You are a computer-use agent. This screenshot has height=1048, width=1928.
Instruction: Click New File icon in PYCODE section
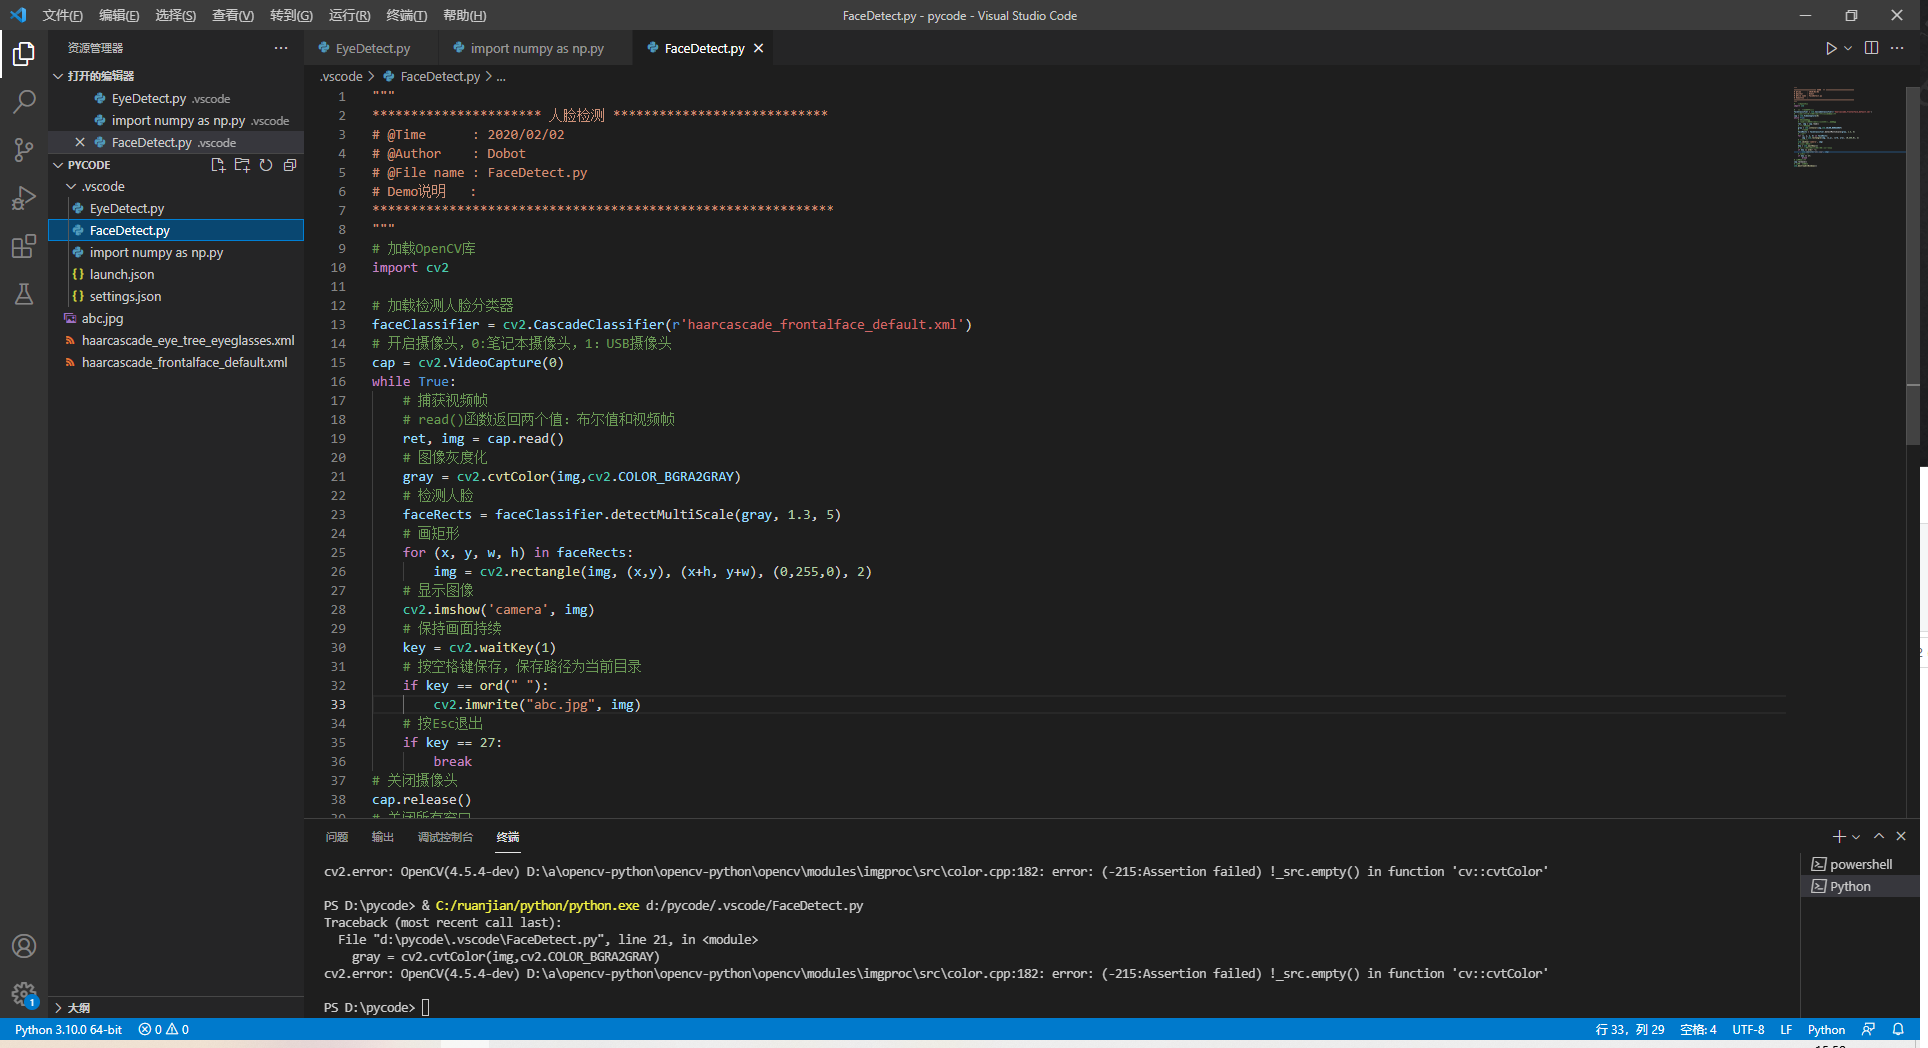pos(218,165)
